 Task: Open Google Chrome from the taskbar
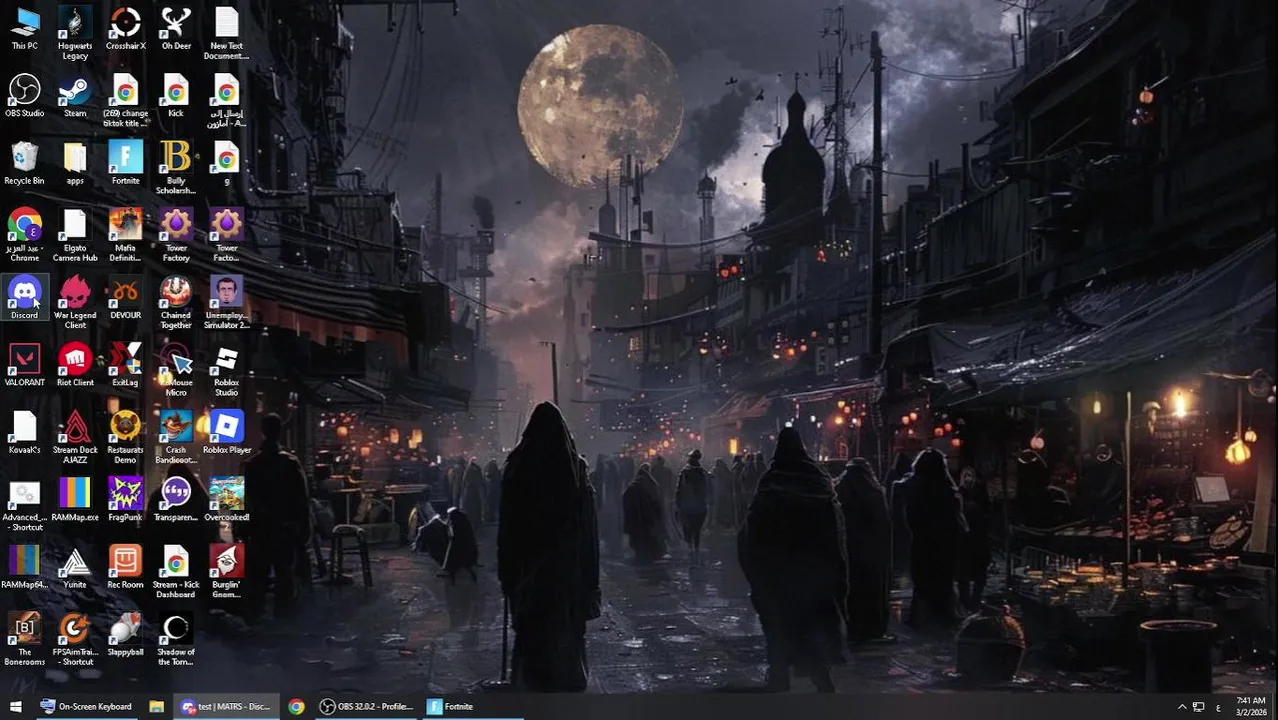click(x=296, y=706)
